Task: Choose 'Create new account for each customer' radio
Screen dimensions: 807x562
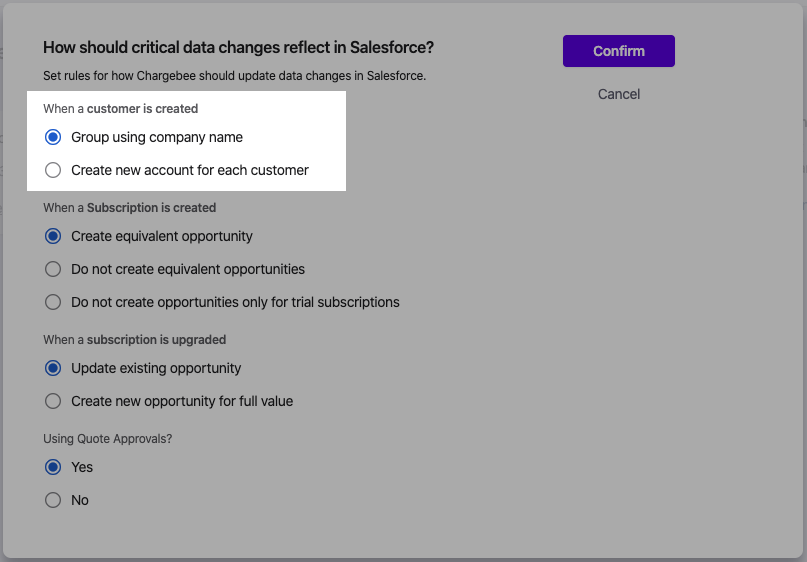Action: click(53, 170)
